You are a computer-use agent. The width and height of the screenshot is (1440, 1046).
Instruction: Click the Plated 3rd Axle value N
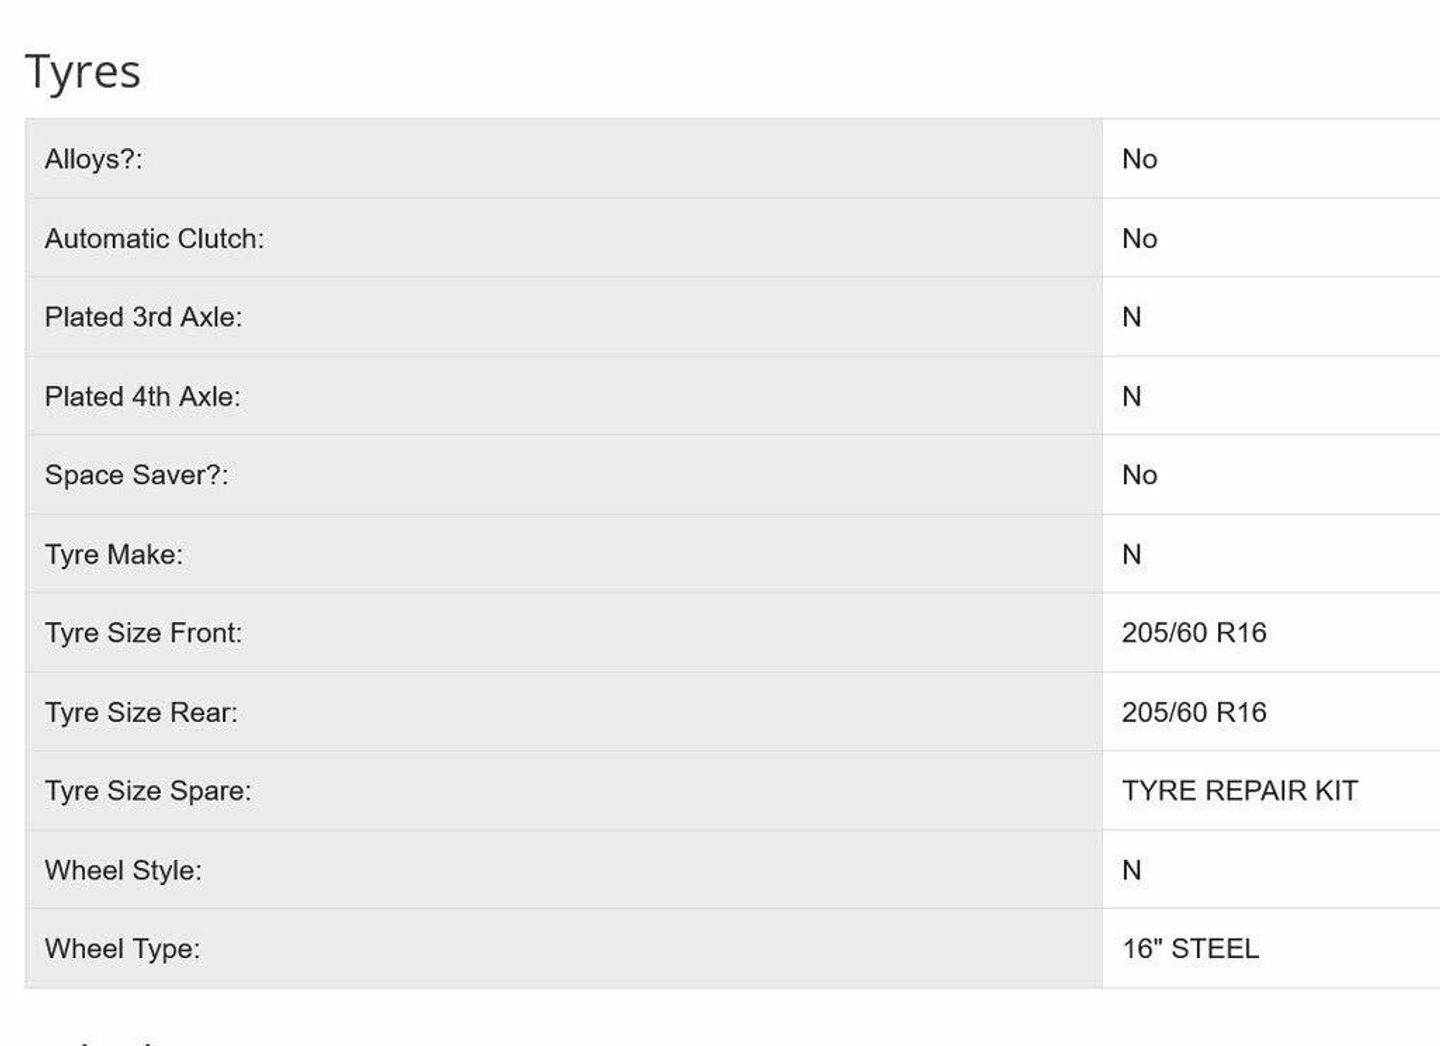pyautogui.click(x=1131, y=317)
